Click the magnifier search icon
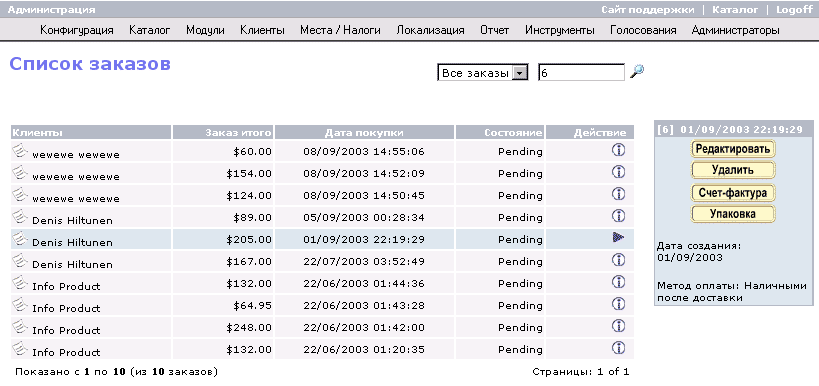Image resolution: width=819 pixels, height=386 pixels. (x=637, y=72)
